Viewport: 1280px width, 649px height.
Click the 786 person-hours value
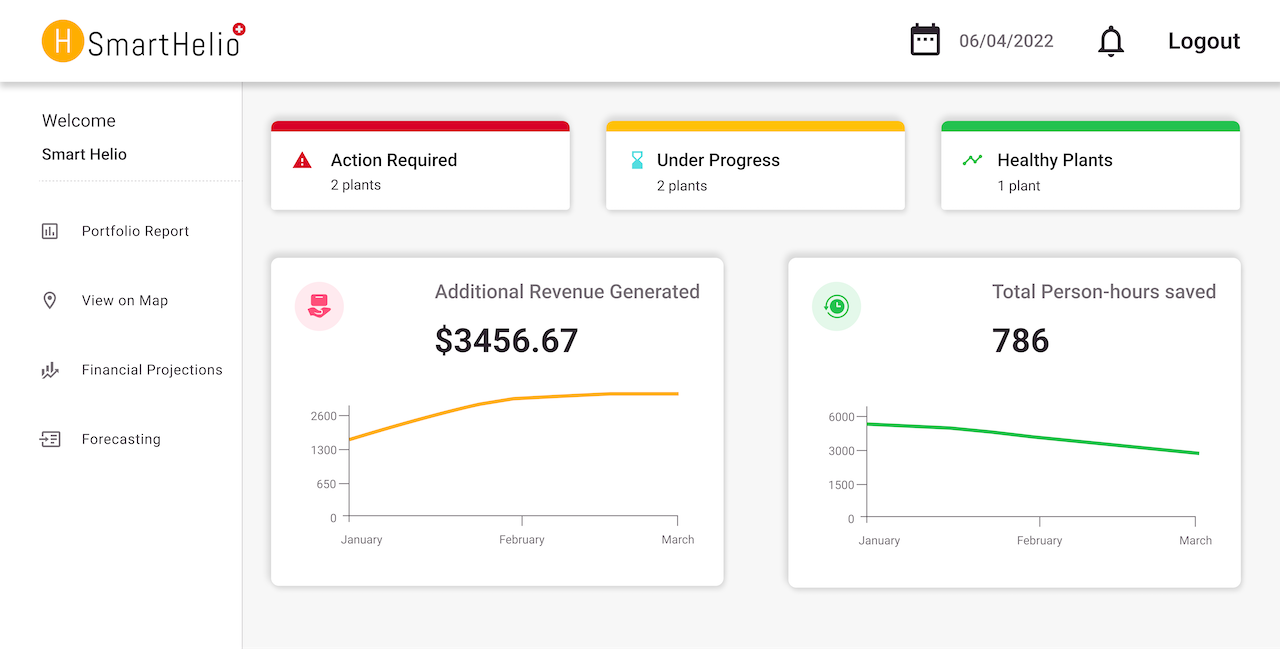[x=1021, y=341]
